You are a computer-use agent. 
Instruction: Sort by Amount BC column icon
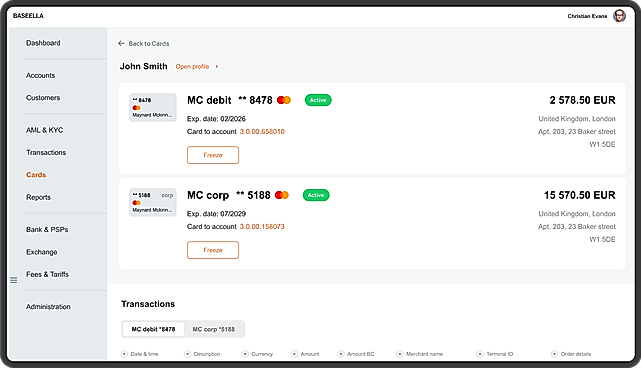341,354
